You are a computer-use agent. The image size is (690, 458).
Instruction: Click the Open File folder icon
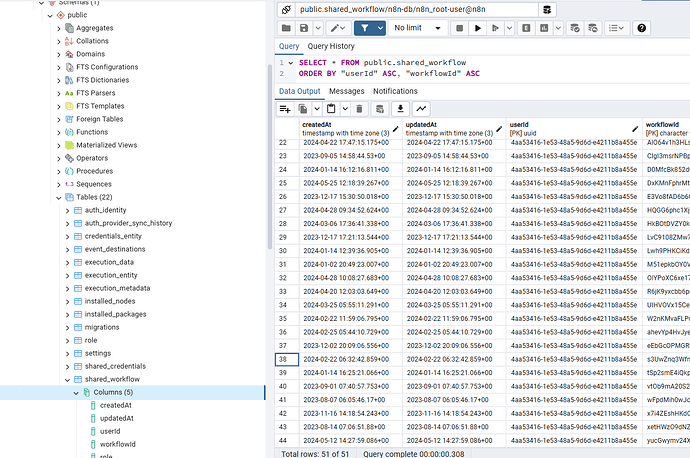286,28
